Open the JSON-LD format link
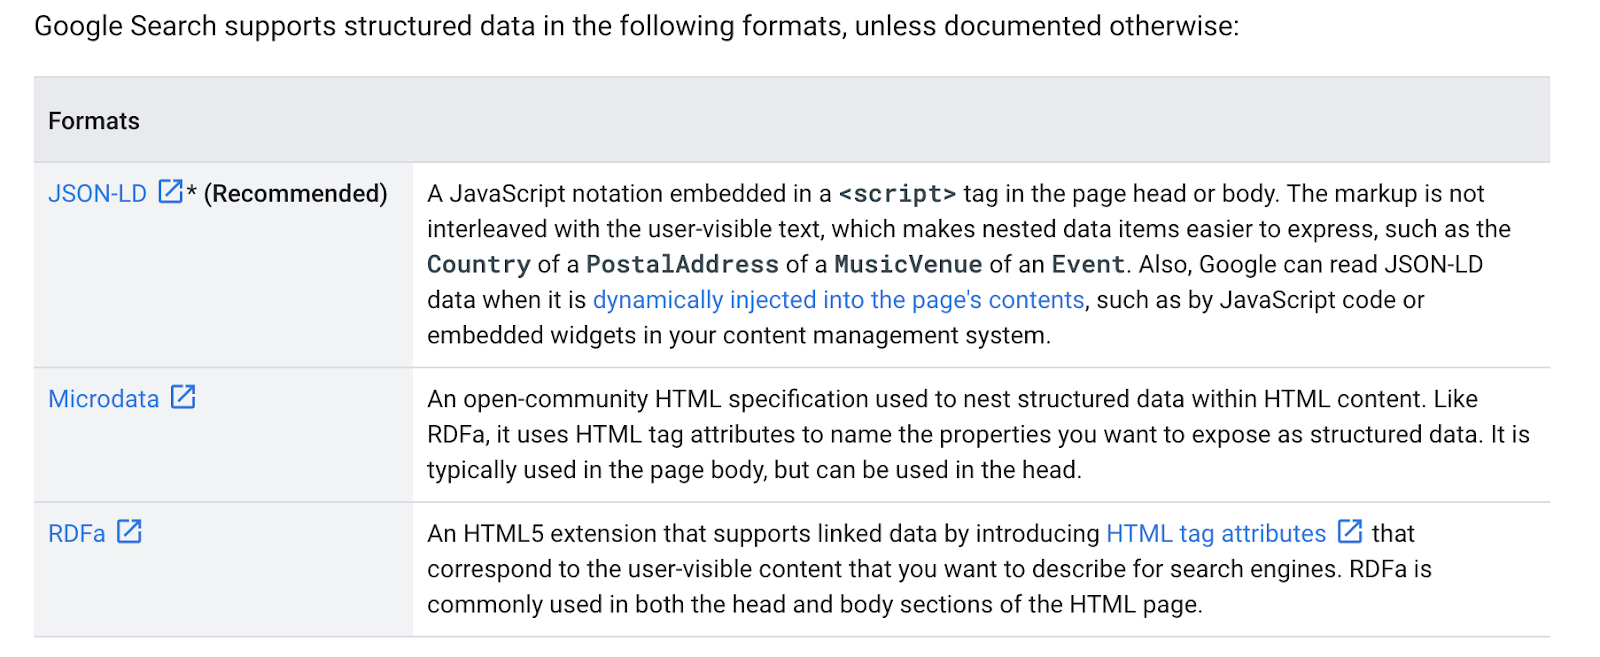The image size is (1600, 657). coord(97,193)
